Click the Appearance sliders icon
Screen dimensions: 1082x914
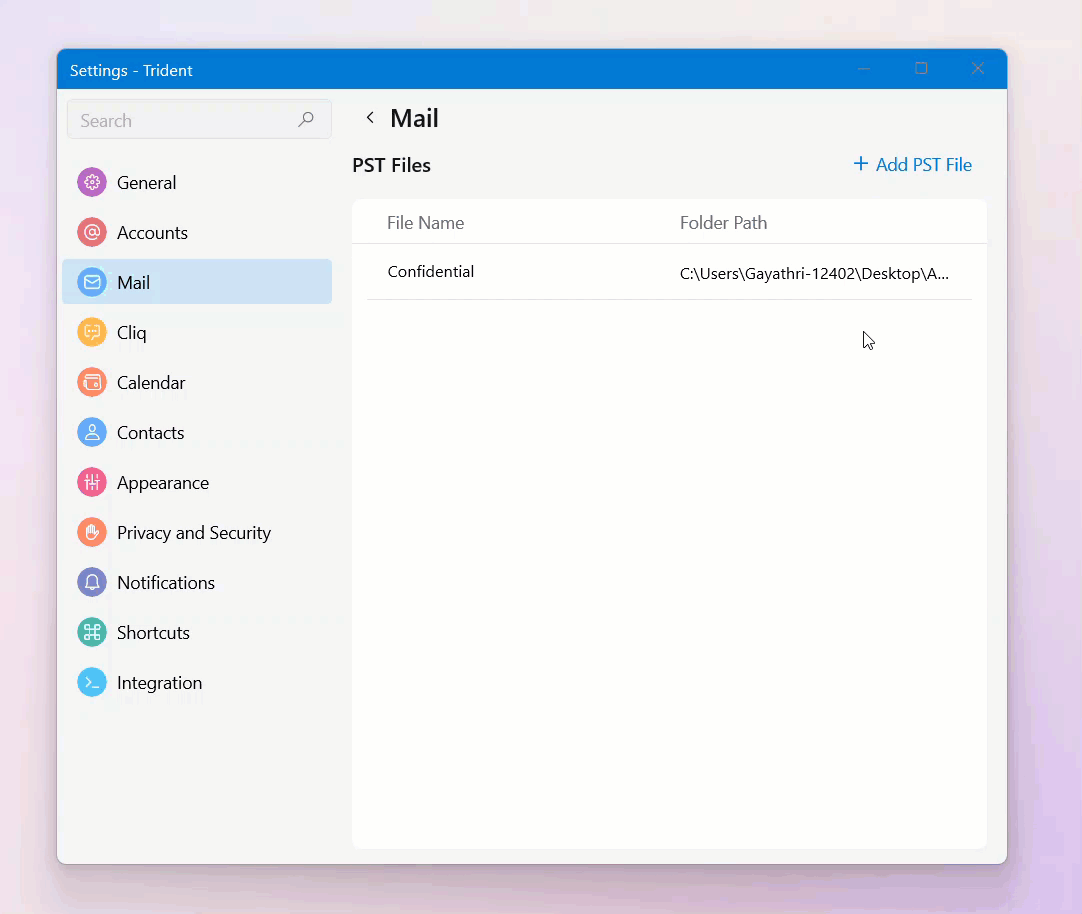click(92, 482)
